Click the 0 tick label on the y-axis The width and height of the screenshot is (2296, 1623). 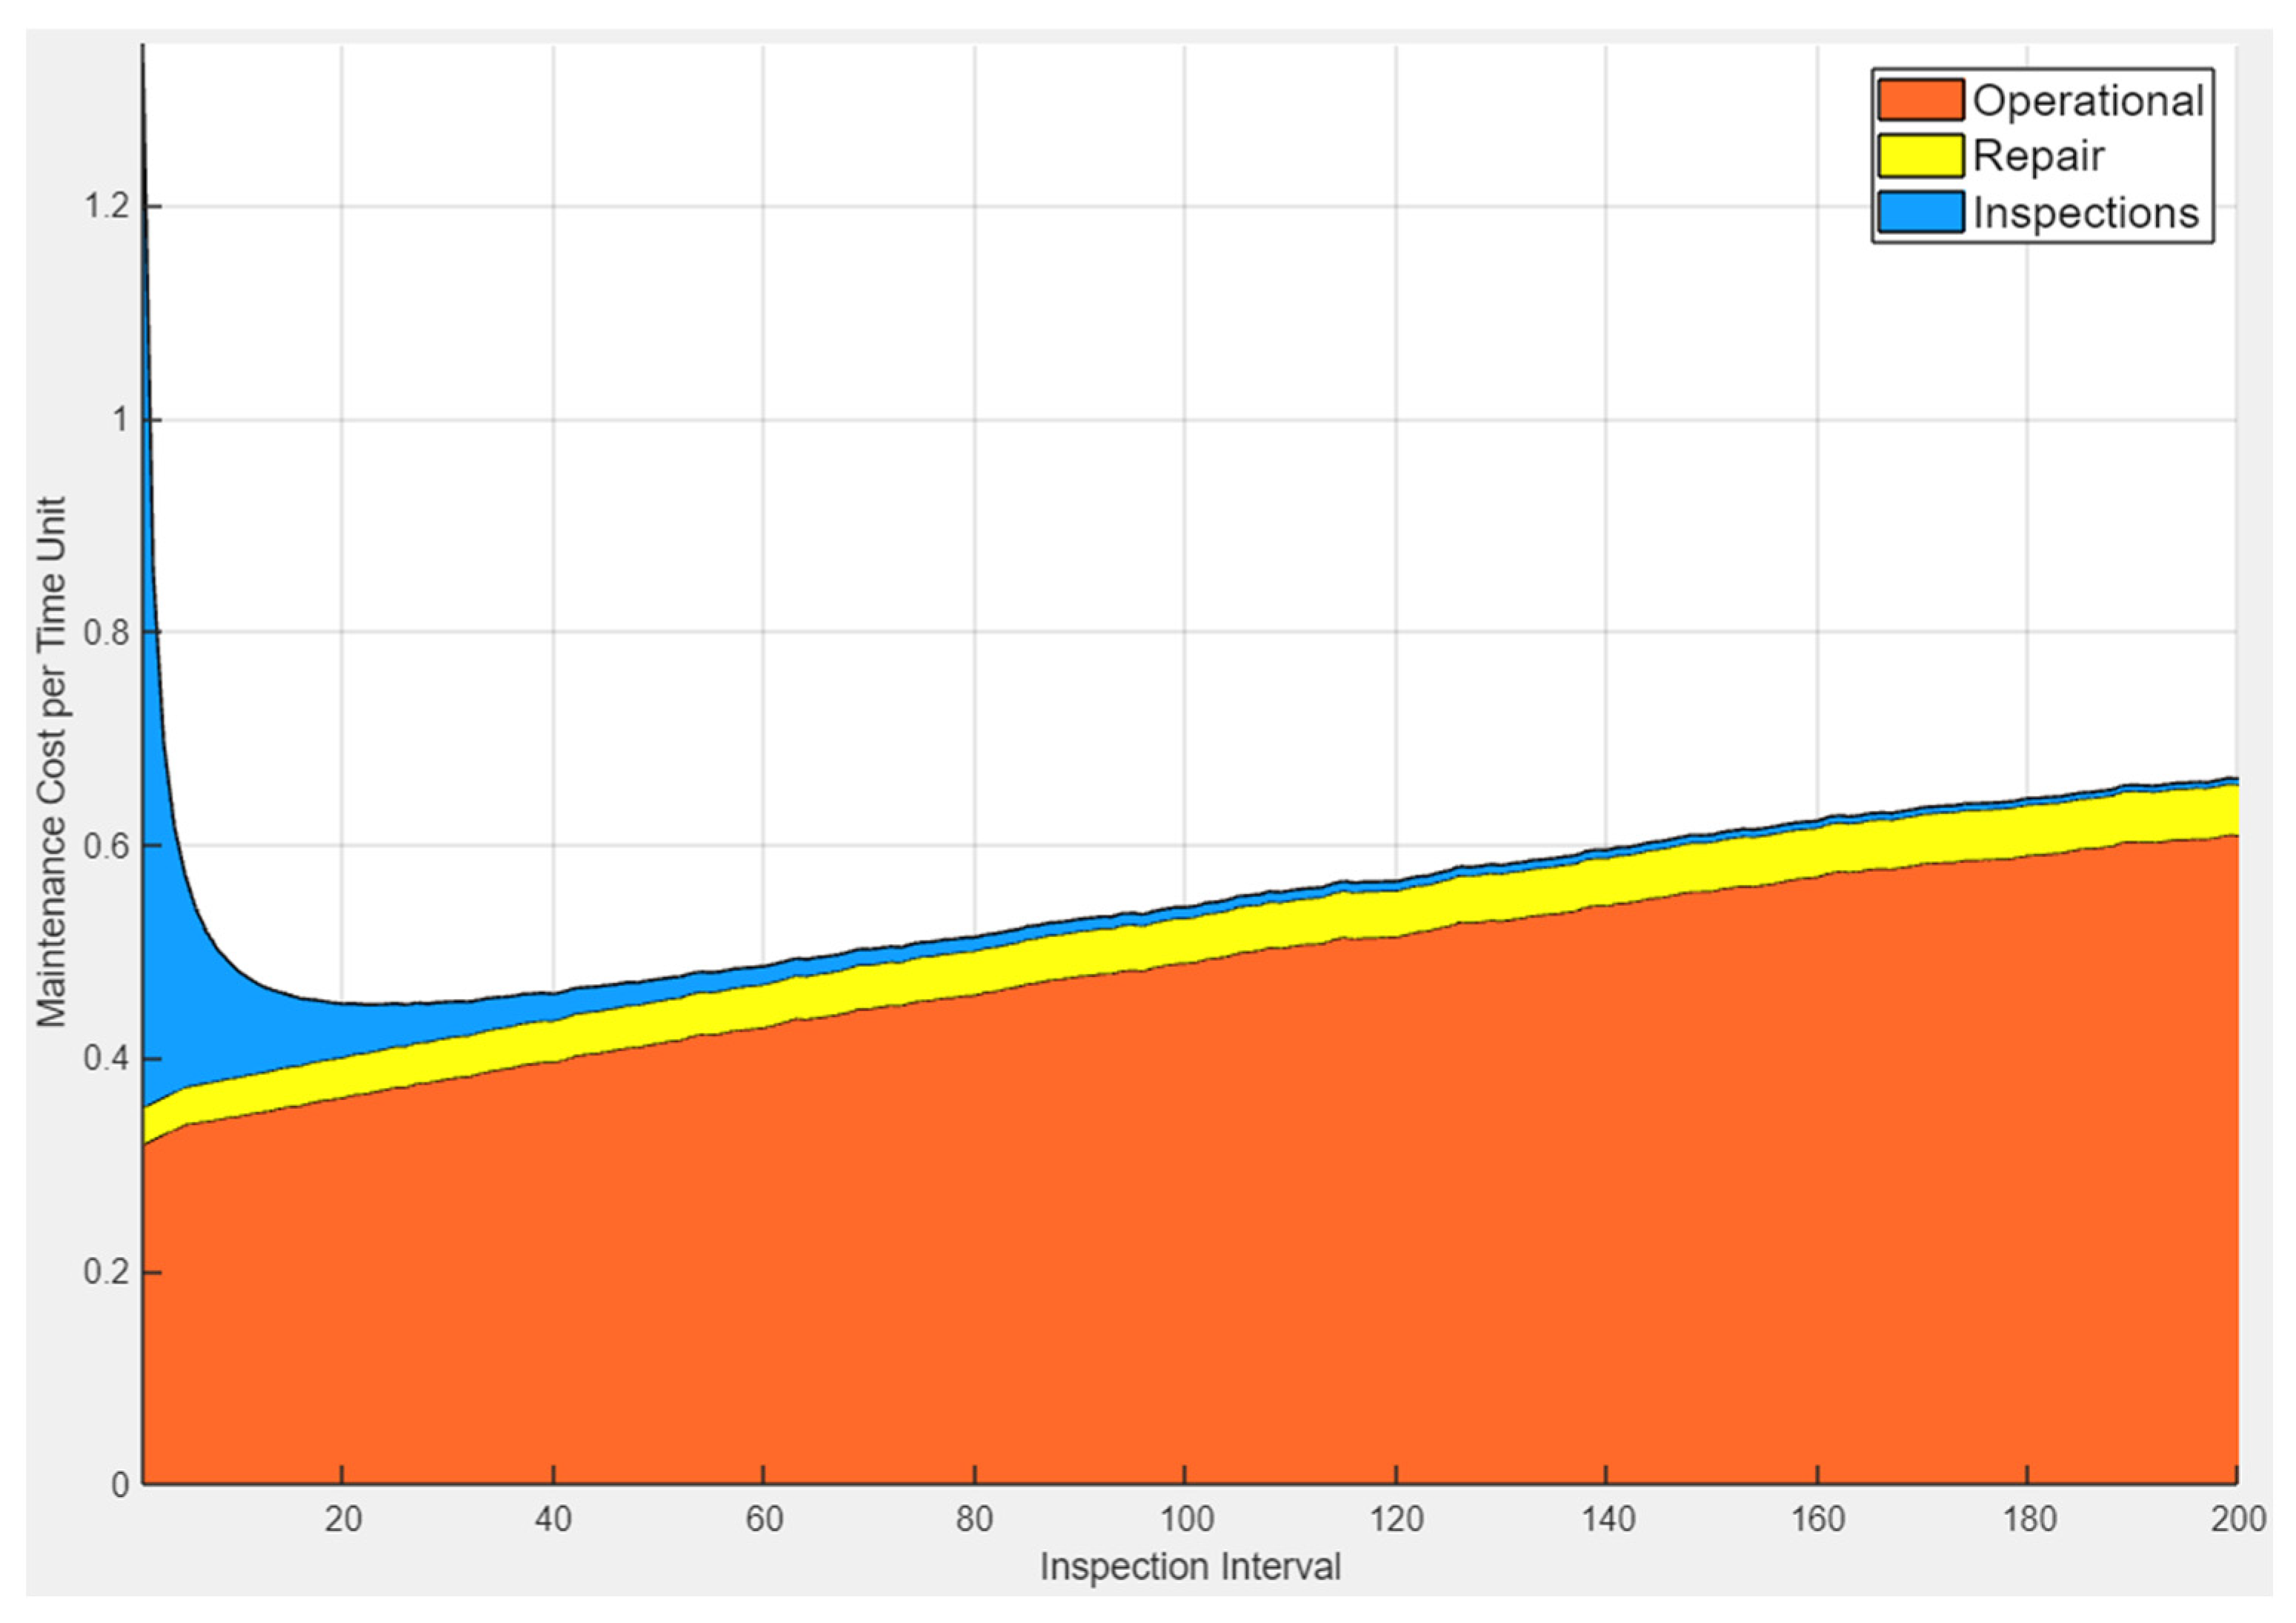[x=121, y=1485]
